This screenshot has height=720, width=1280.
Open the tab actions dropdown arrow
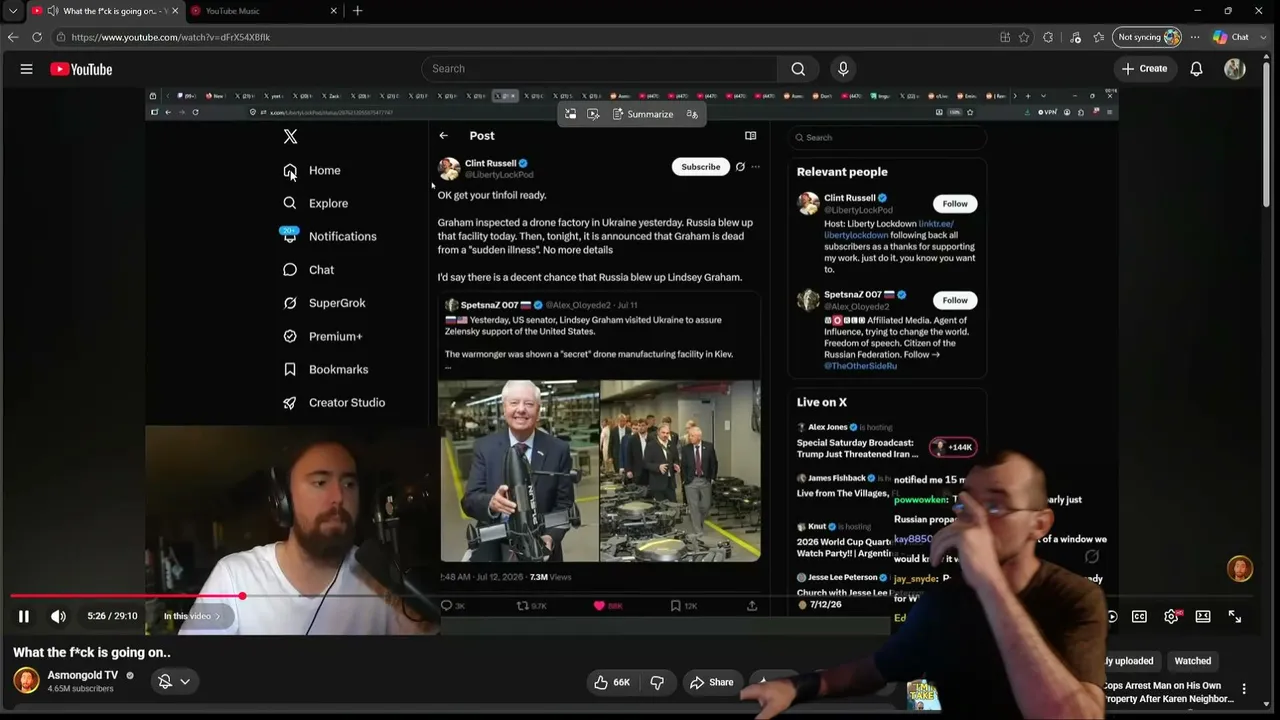(13, 11)
